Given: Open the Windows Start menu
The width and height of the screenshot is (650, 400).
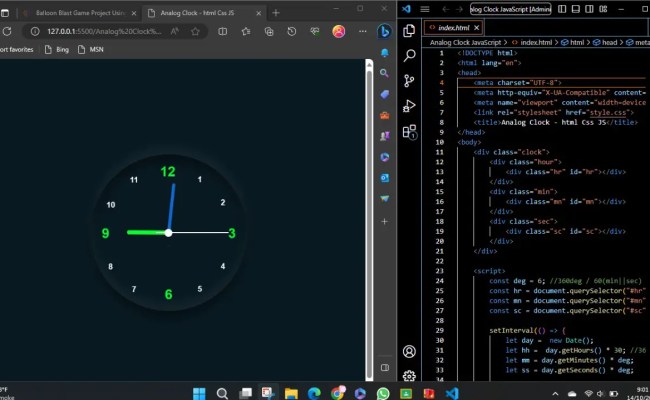Looking at the screenshot, I should tap(199, 393).
